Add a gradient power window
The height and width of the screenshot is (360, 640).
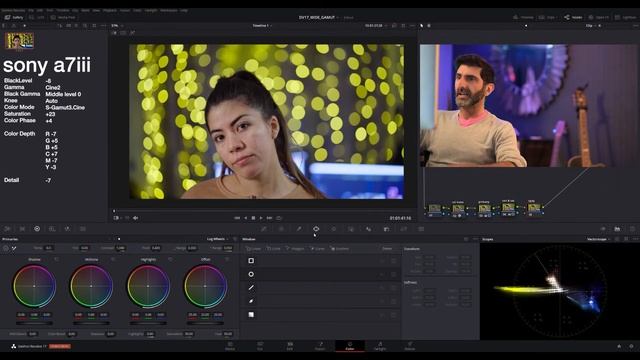[251, 315]
